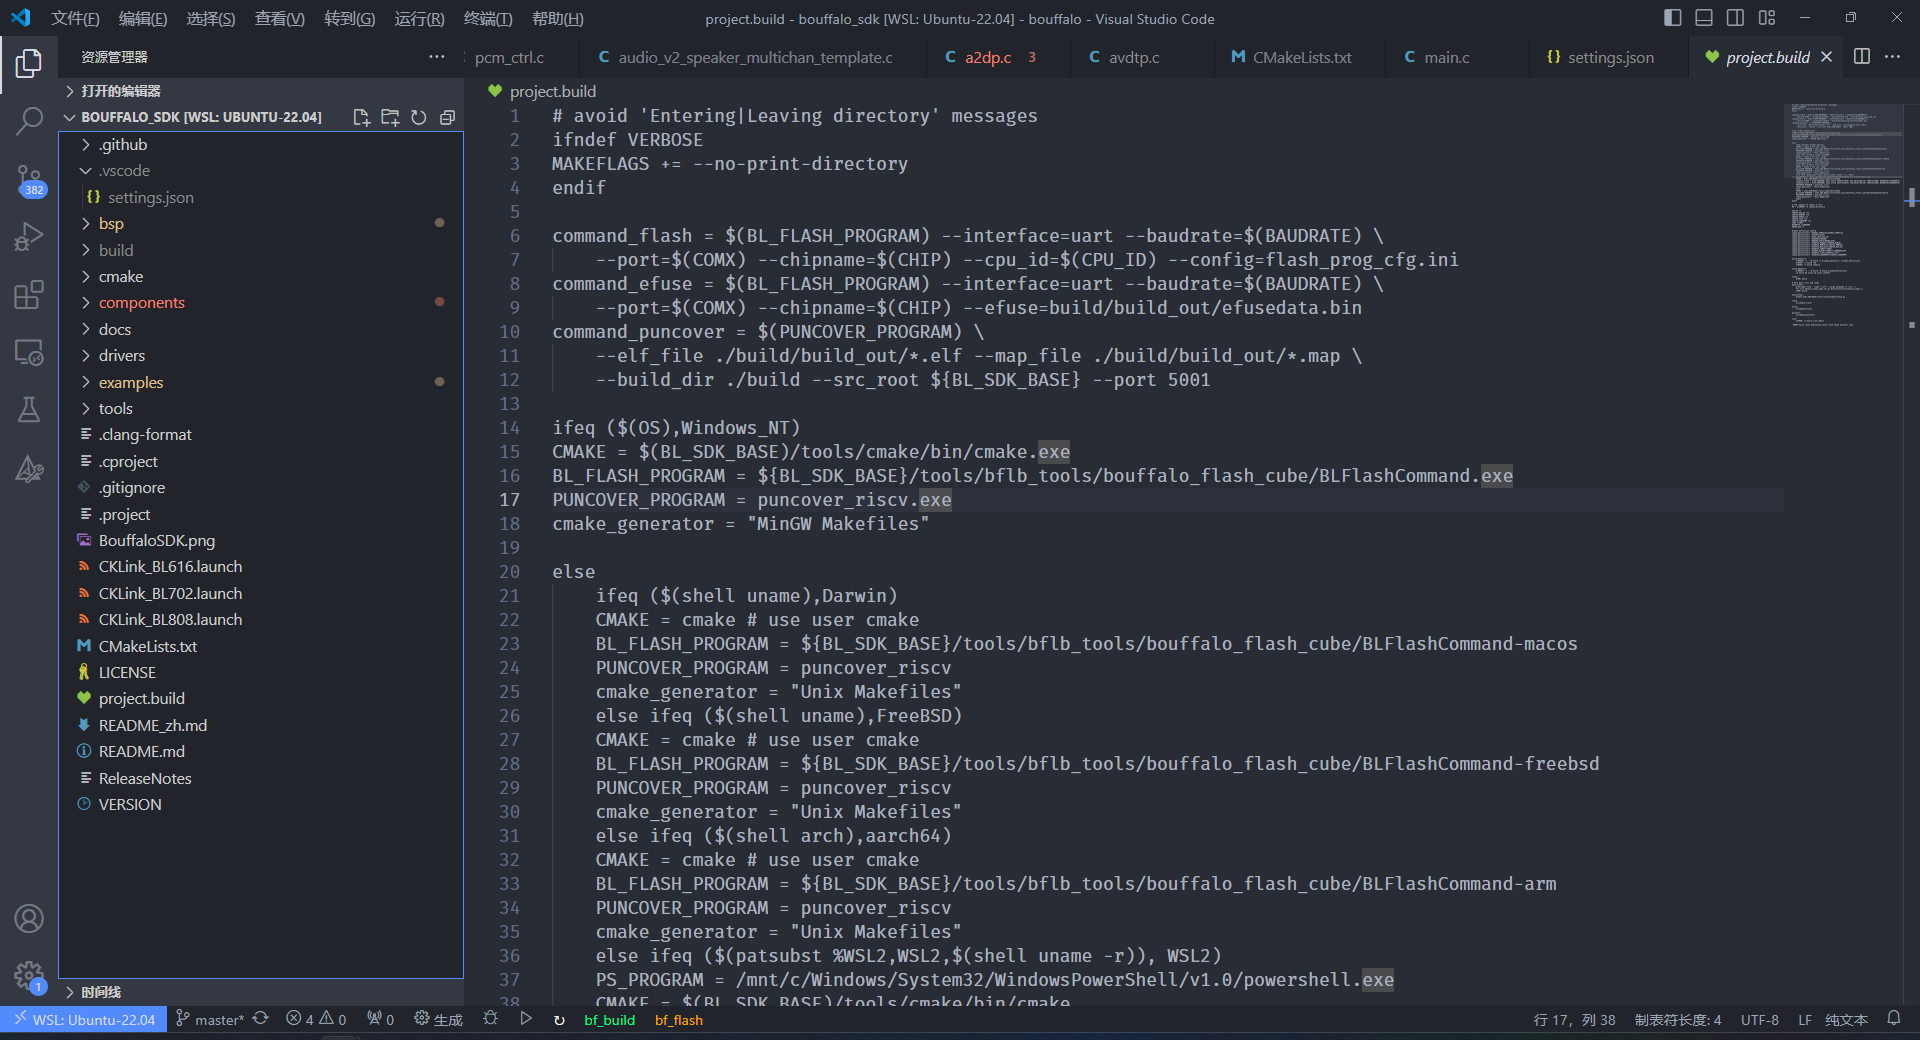The image size is (1920, 1040).
Task: Open the Accounts menu
Action: tap(29, 918)
